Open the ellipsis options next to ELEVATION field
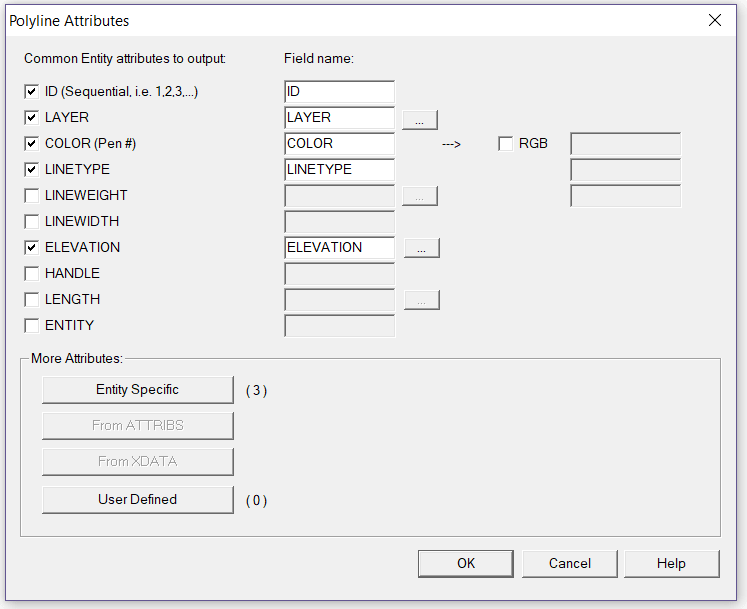 point(422,248)
